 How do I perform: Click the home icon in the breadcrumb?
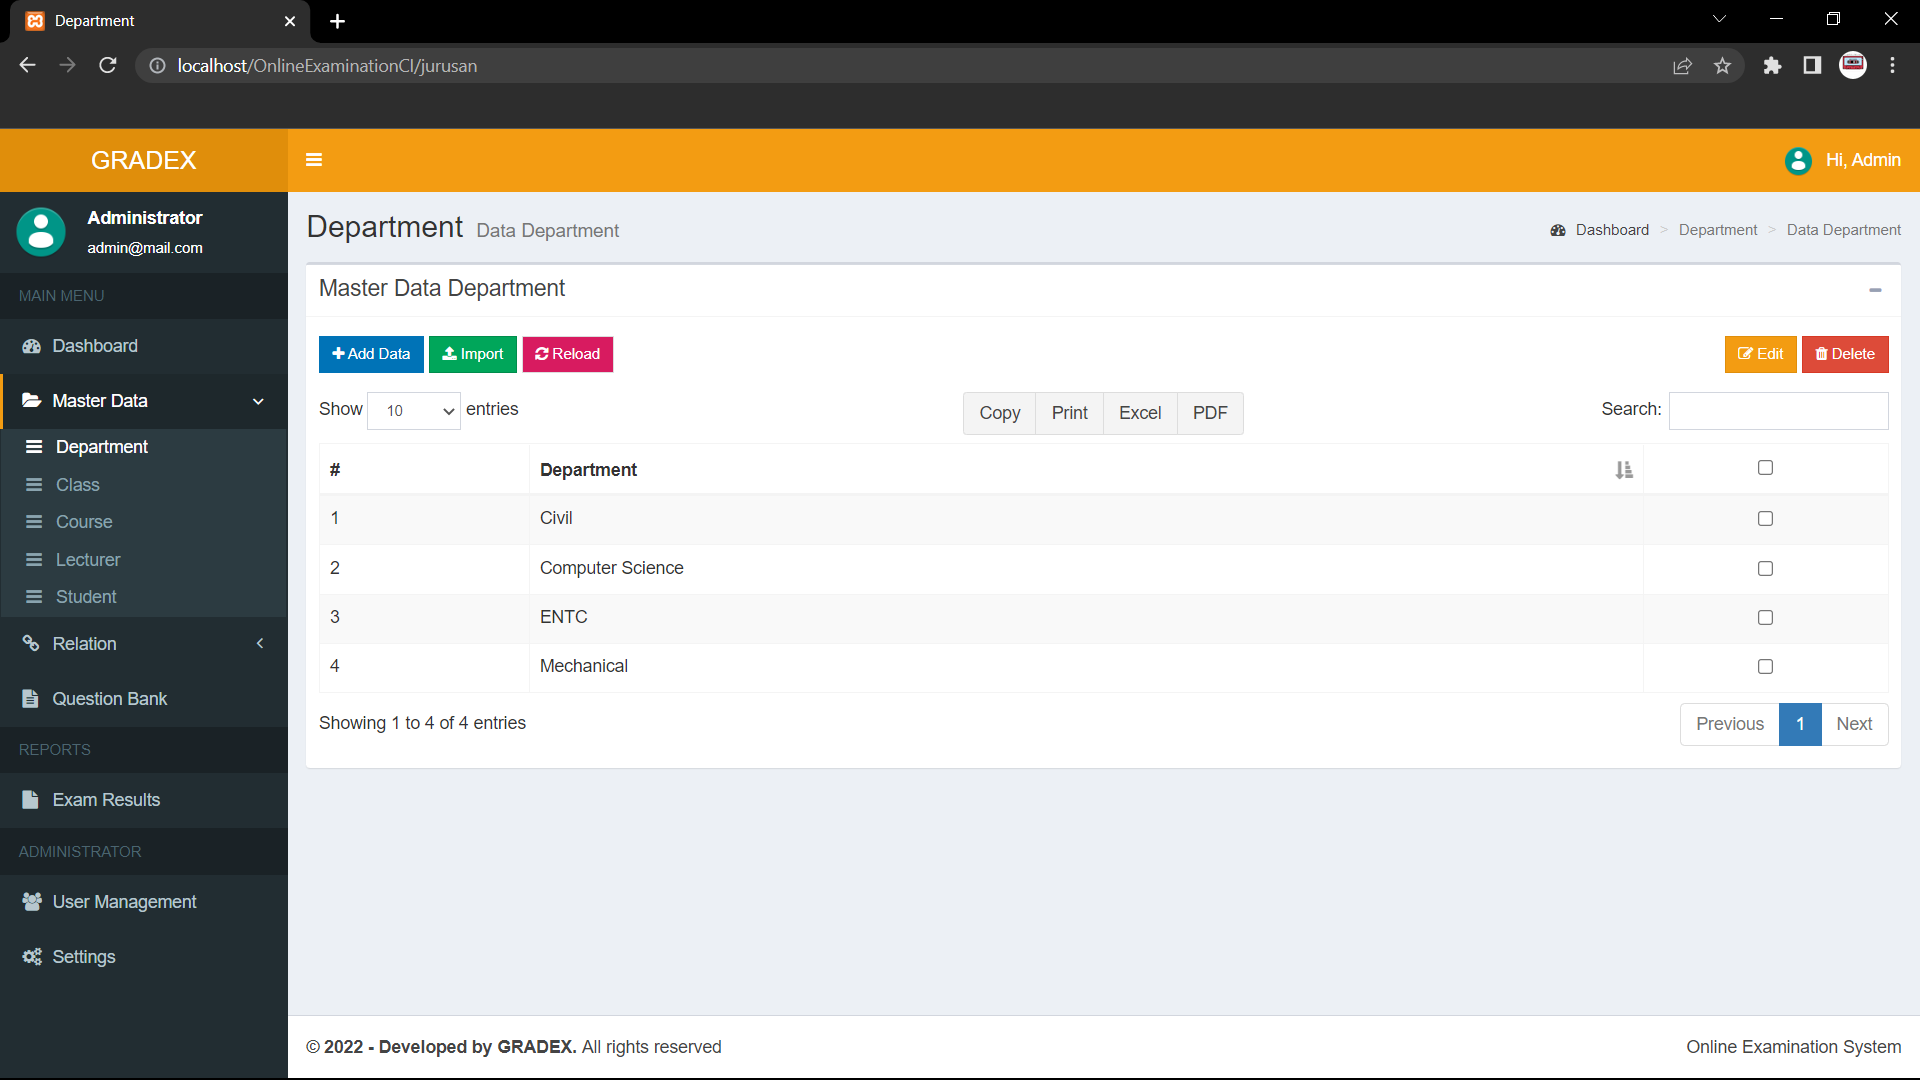(x=1557, y=230)
